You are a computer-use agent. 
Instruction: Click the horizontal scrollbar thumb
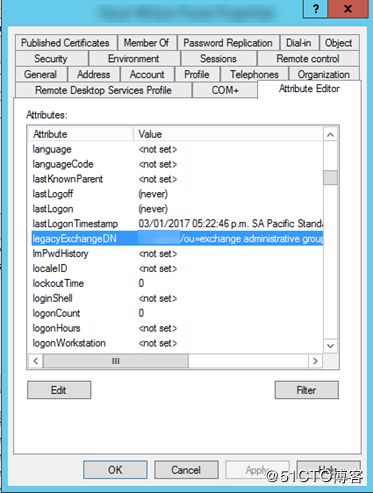(116, 361)
